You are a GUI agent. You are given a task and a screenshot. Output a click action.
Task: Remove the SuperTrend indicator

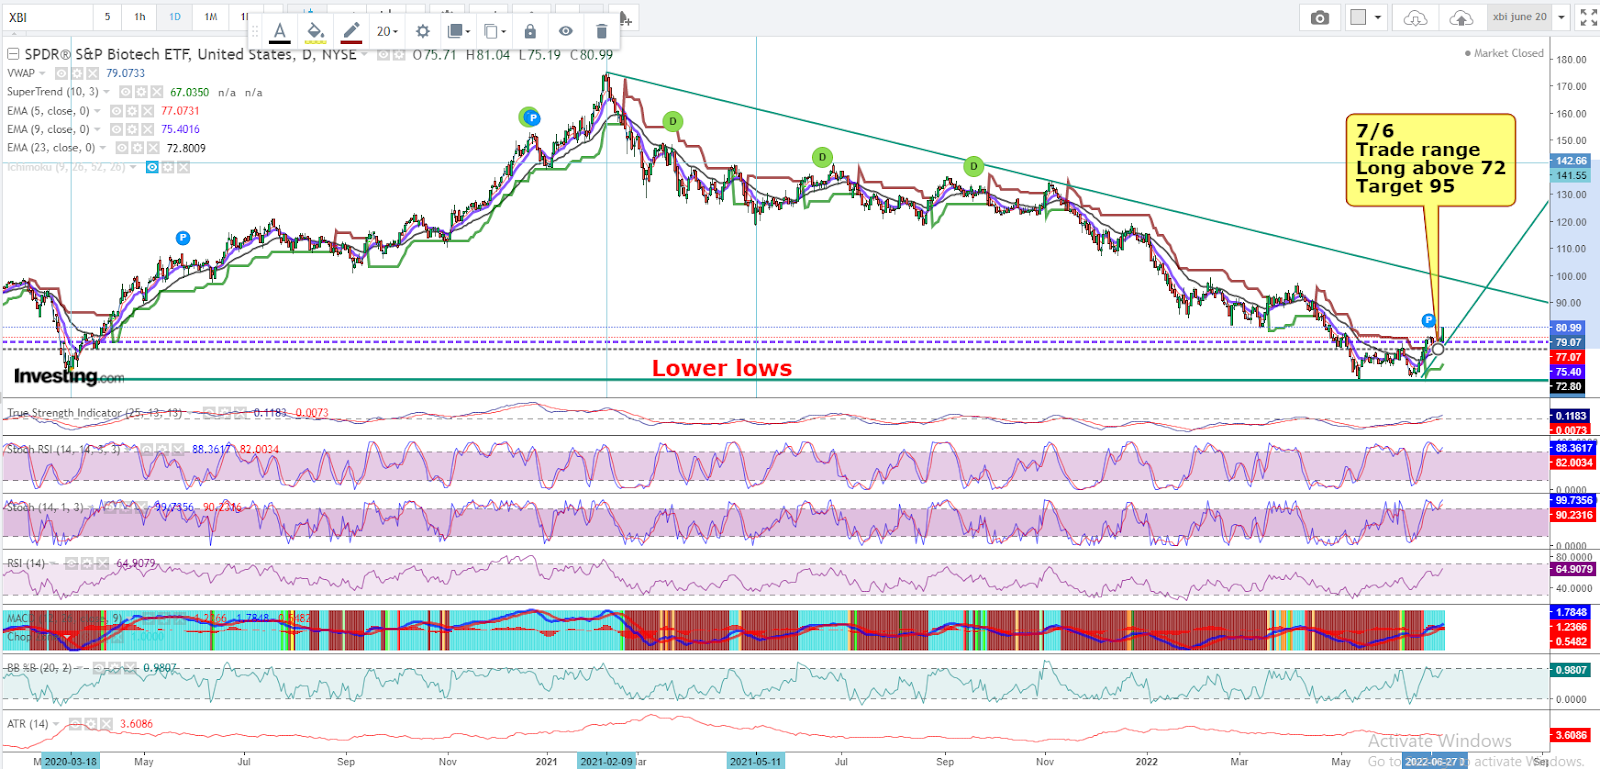(x=157, y=92)
